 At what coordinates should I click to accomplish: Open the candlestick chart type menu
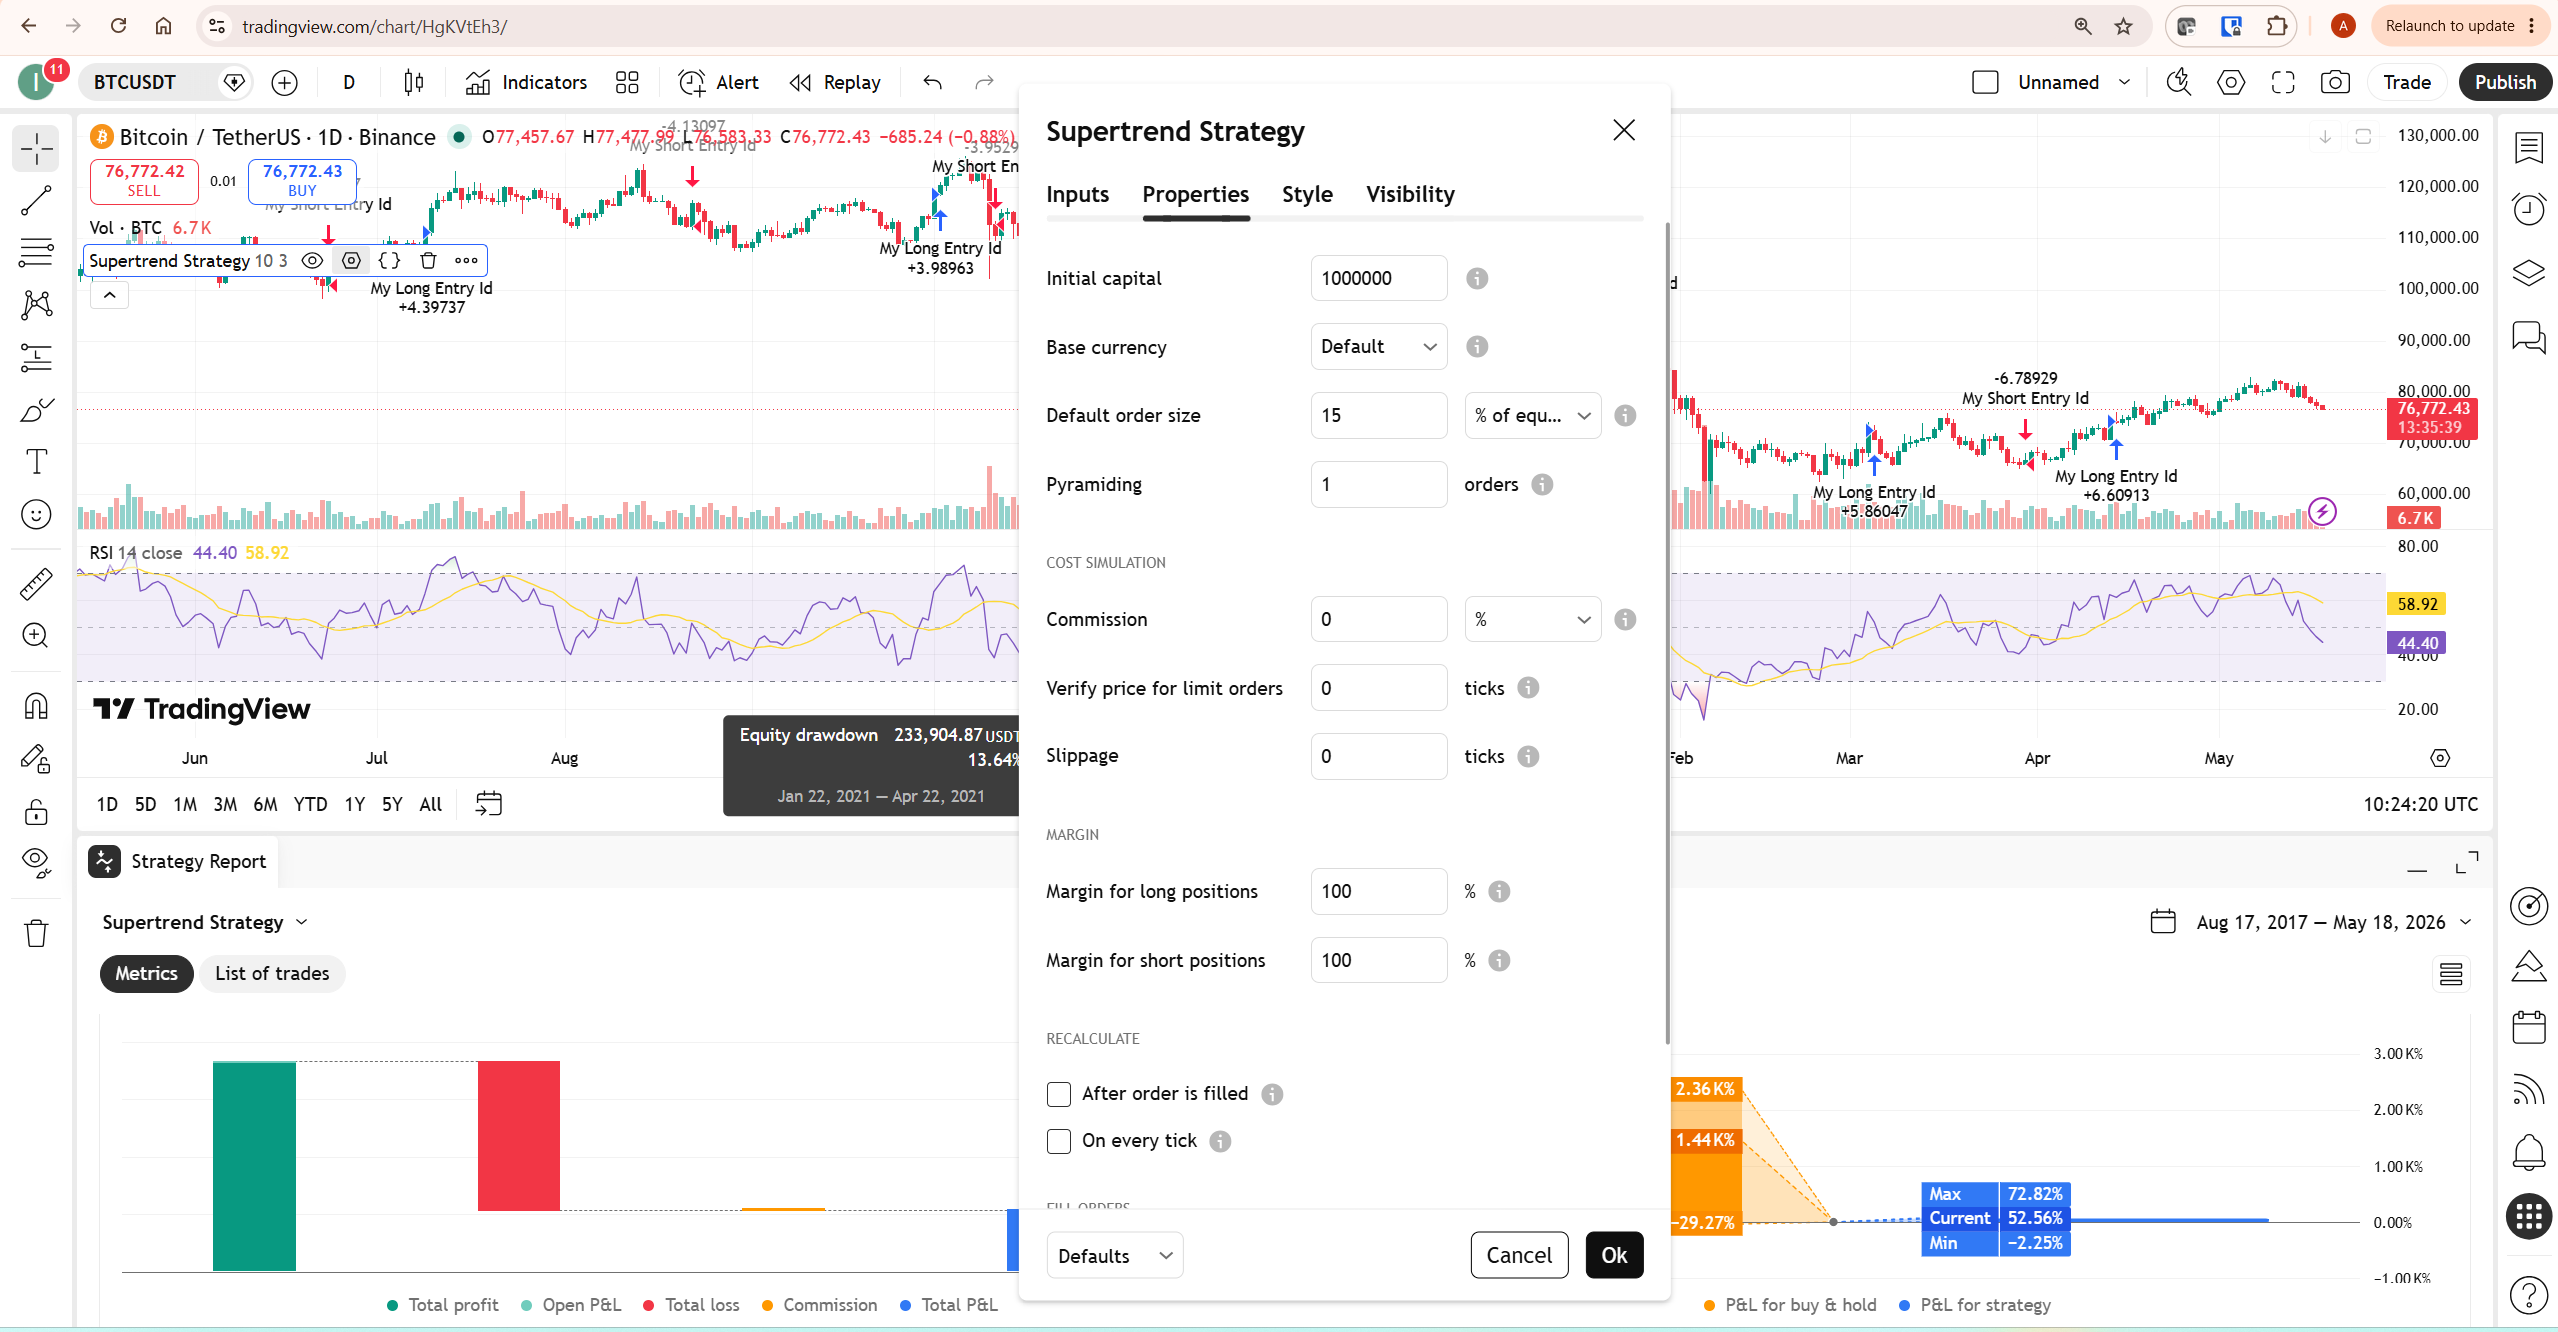click(413, 82)
